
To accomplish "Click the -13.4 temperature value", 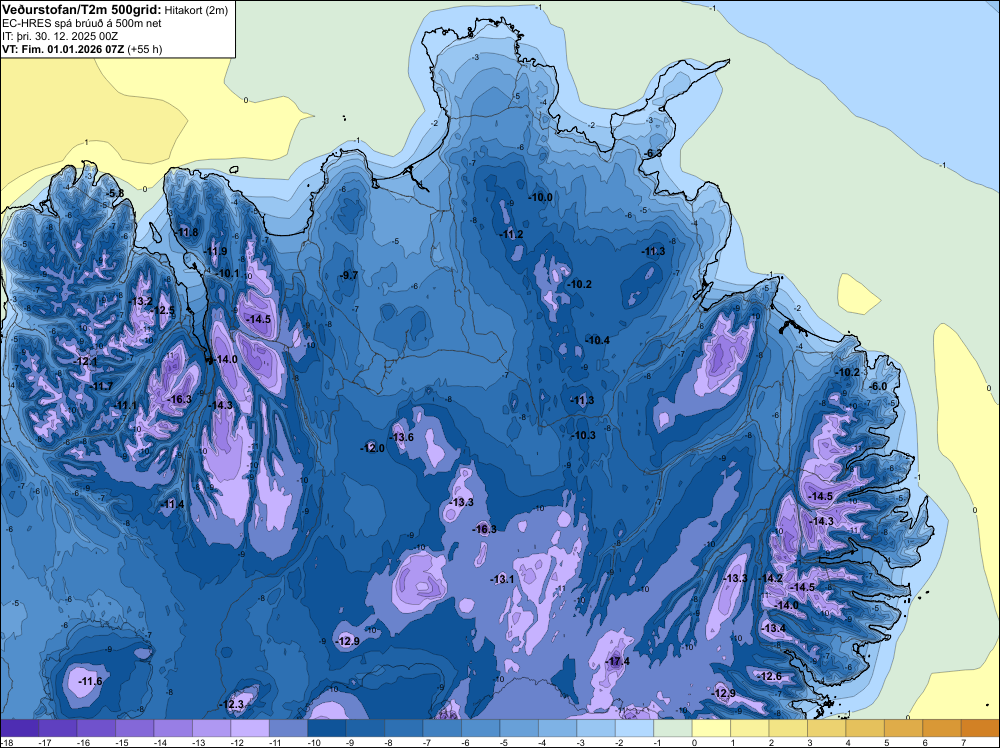I will point(774,628).
